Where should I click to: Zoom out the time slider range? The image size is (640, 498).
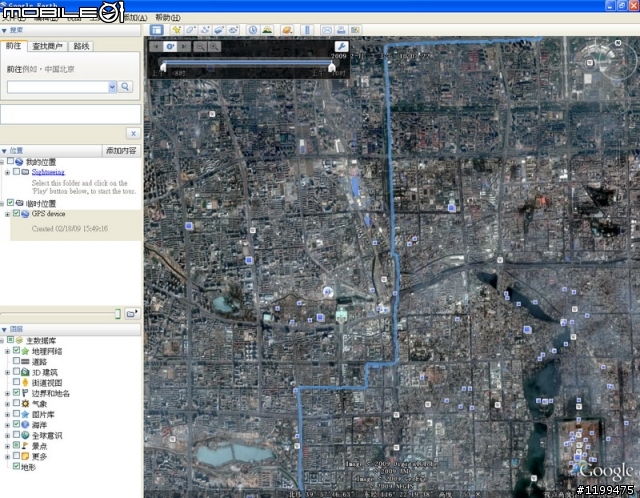click(200, 47)
